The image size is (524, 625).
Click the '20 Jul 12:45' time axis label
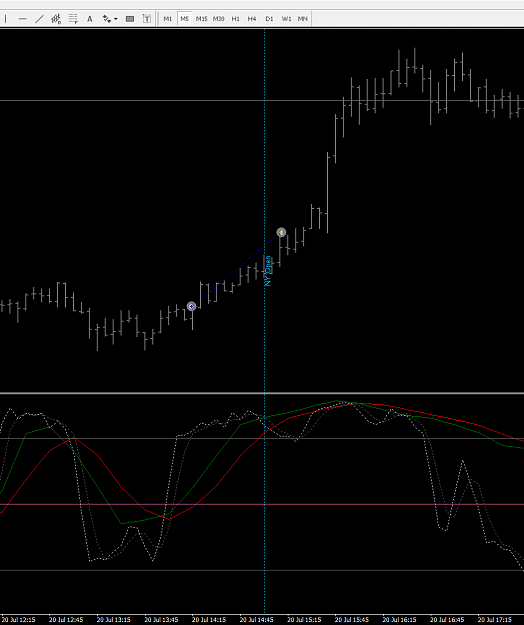(x=66, y=620)
